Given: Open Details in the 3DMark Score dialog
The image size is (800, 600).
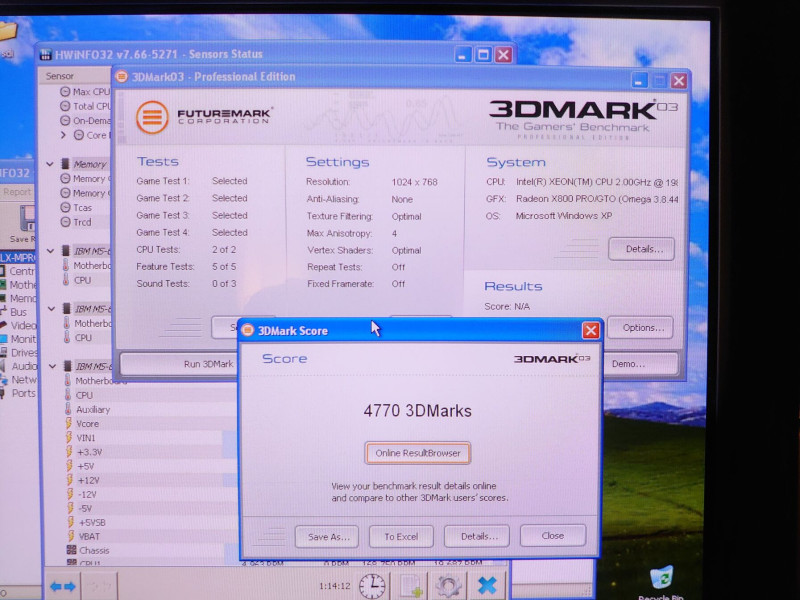Looking at the screenshot, I should pyautogui.click(x=477, y=536).
